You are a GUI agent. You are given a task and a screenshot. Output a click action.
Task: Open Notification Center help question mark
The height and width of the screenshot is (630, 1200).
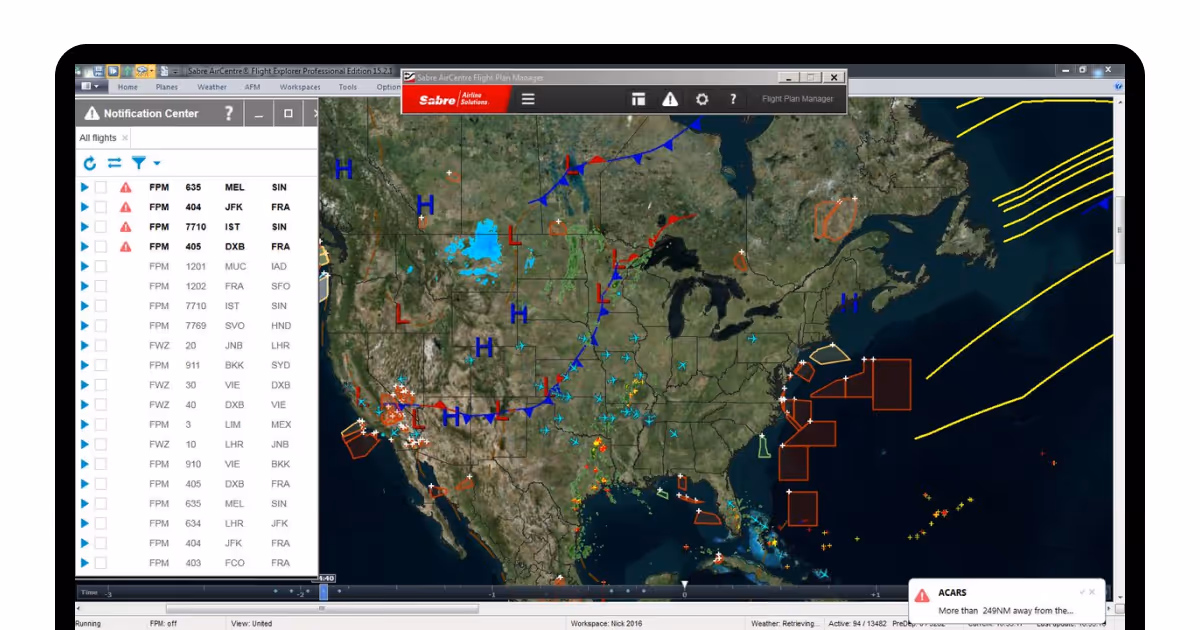228,113
